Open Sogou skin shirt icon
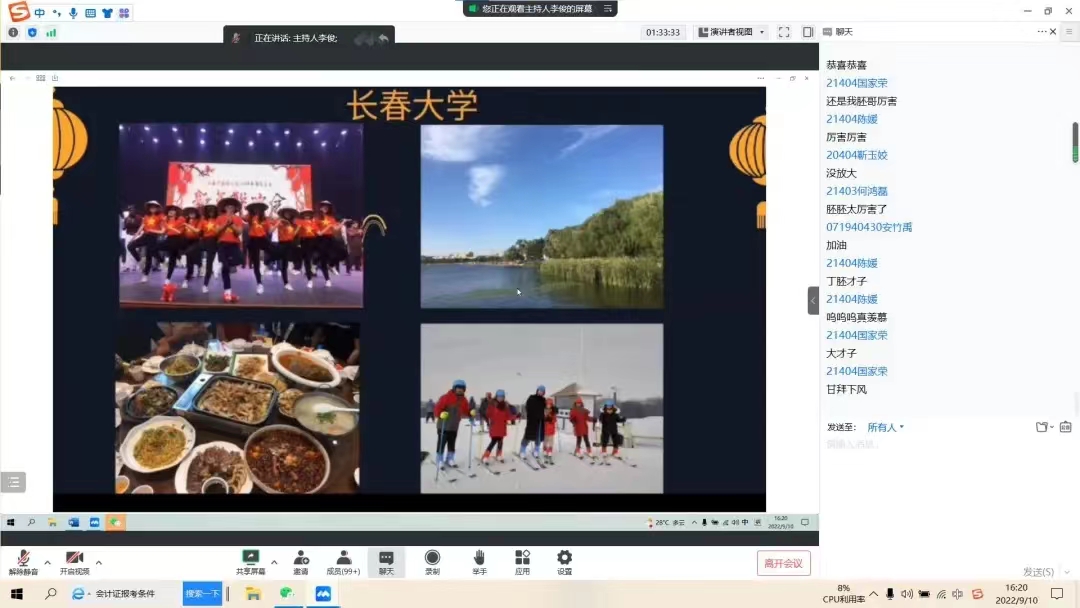Viewport: 1080px width, 608px height. (107, 13)
